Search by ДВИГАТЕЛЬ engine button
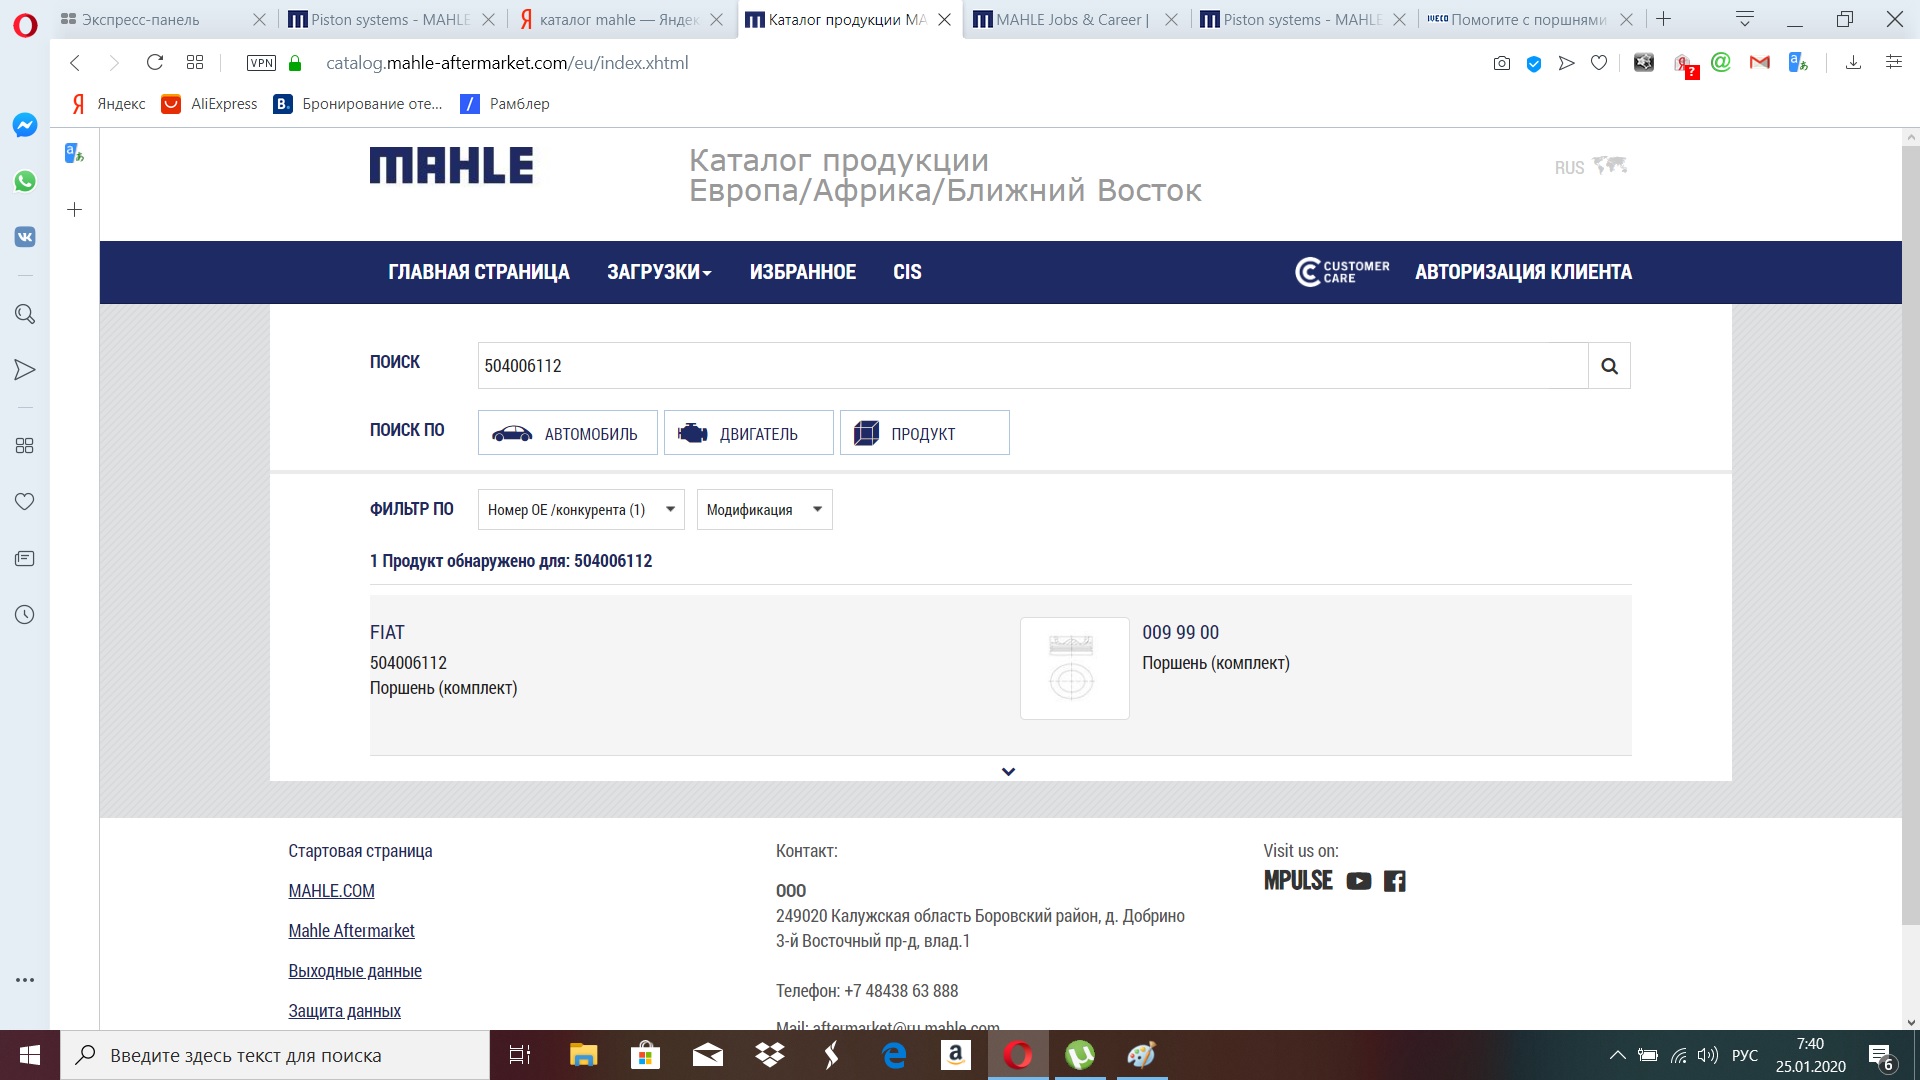The image size is (1920, 1080). click(x=748, y=433)
